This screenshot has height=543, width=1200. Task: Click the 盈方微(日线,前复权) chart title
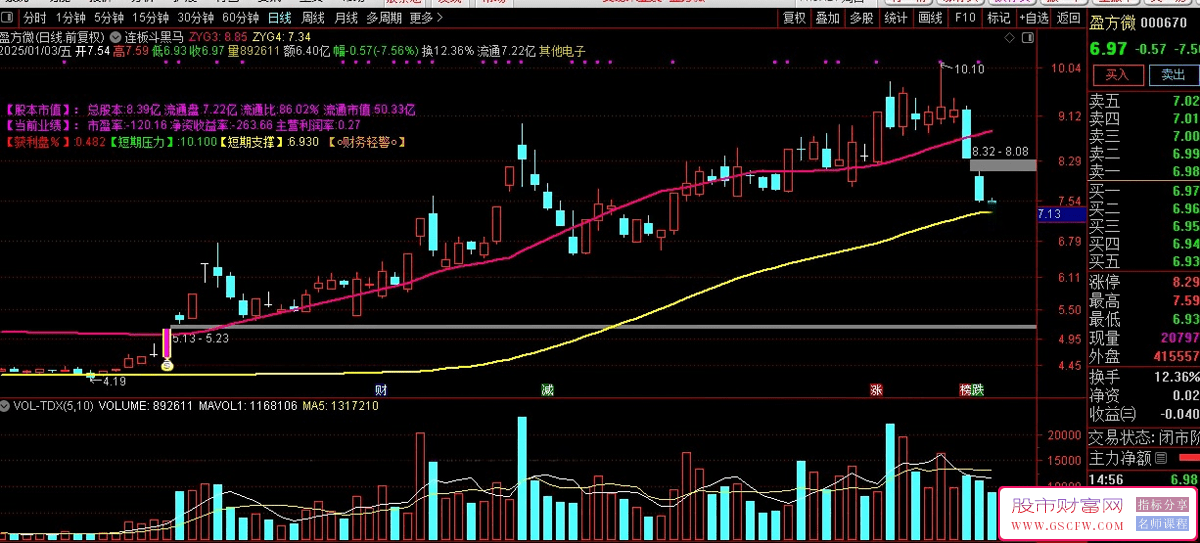(x=51, y=37)
